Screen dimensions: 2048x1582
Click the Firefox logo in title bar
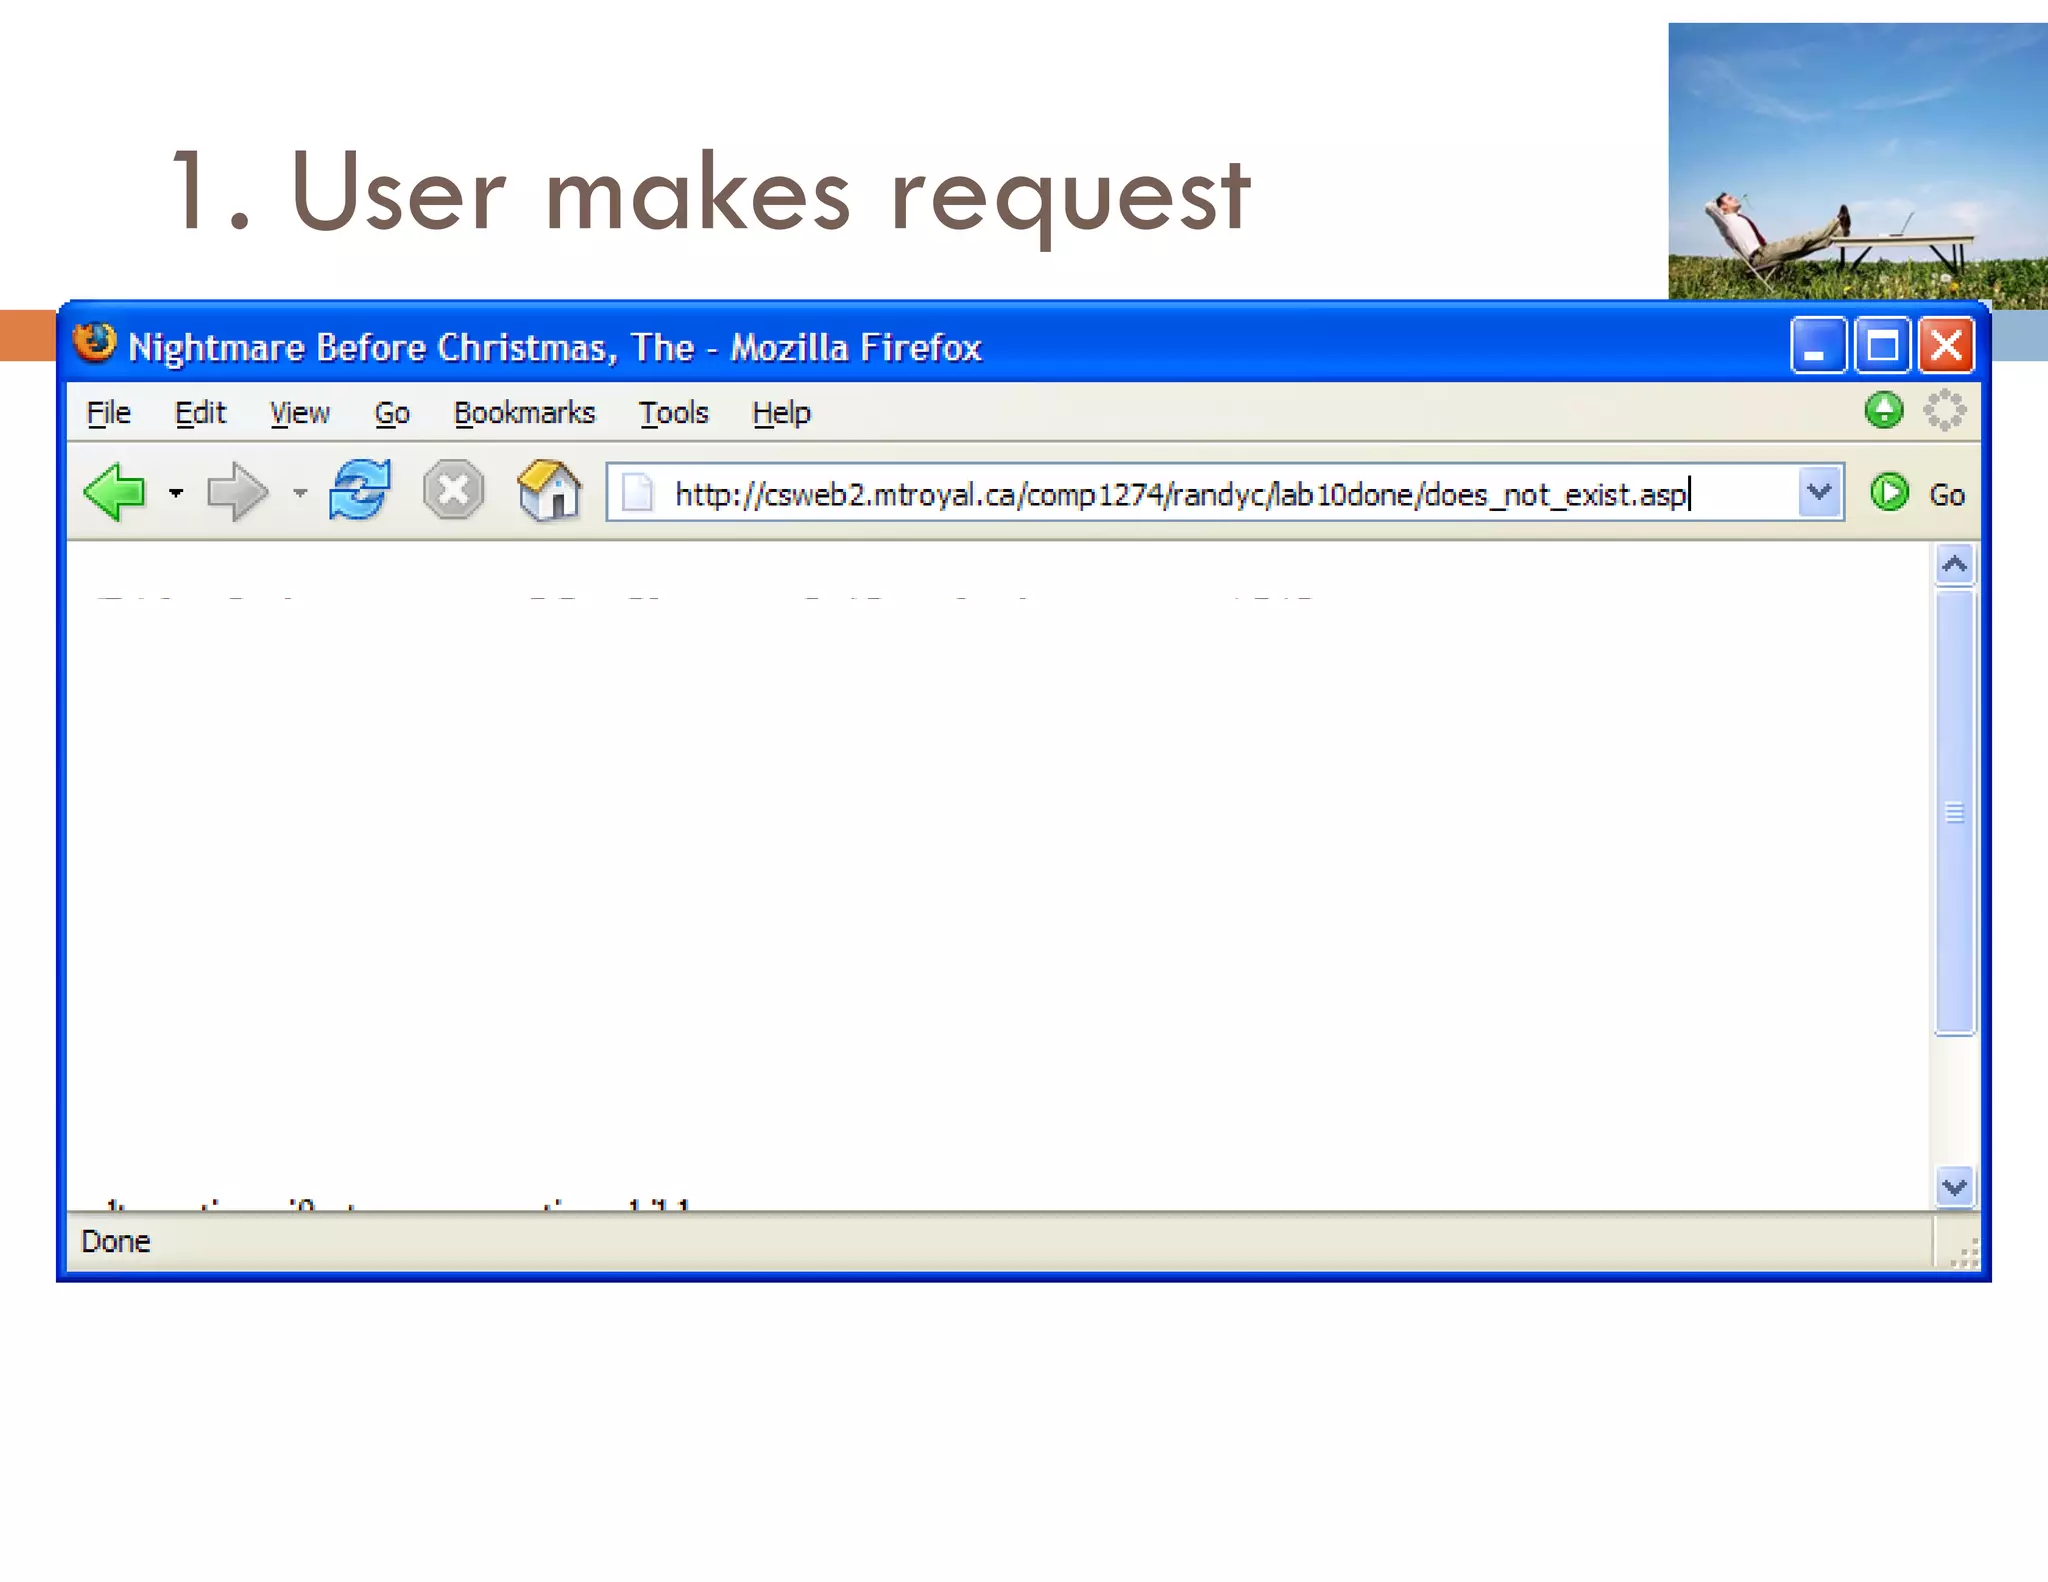click(x=95, y=343)
